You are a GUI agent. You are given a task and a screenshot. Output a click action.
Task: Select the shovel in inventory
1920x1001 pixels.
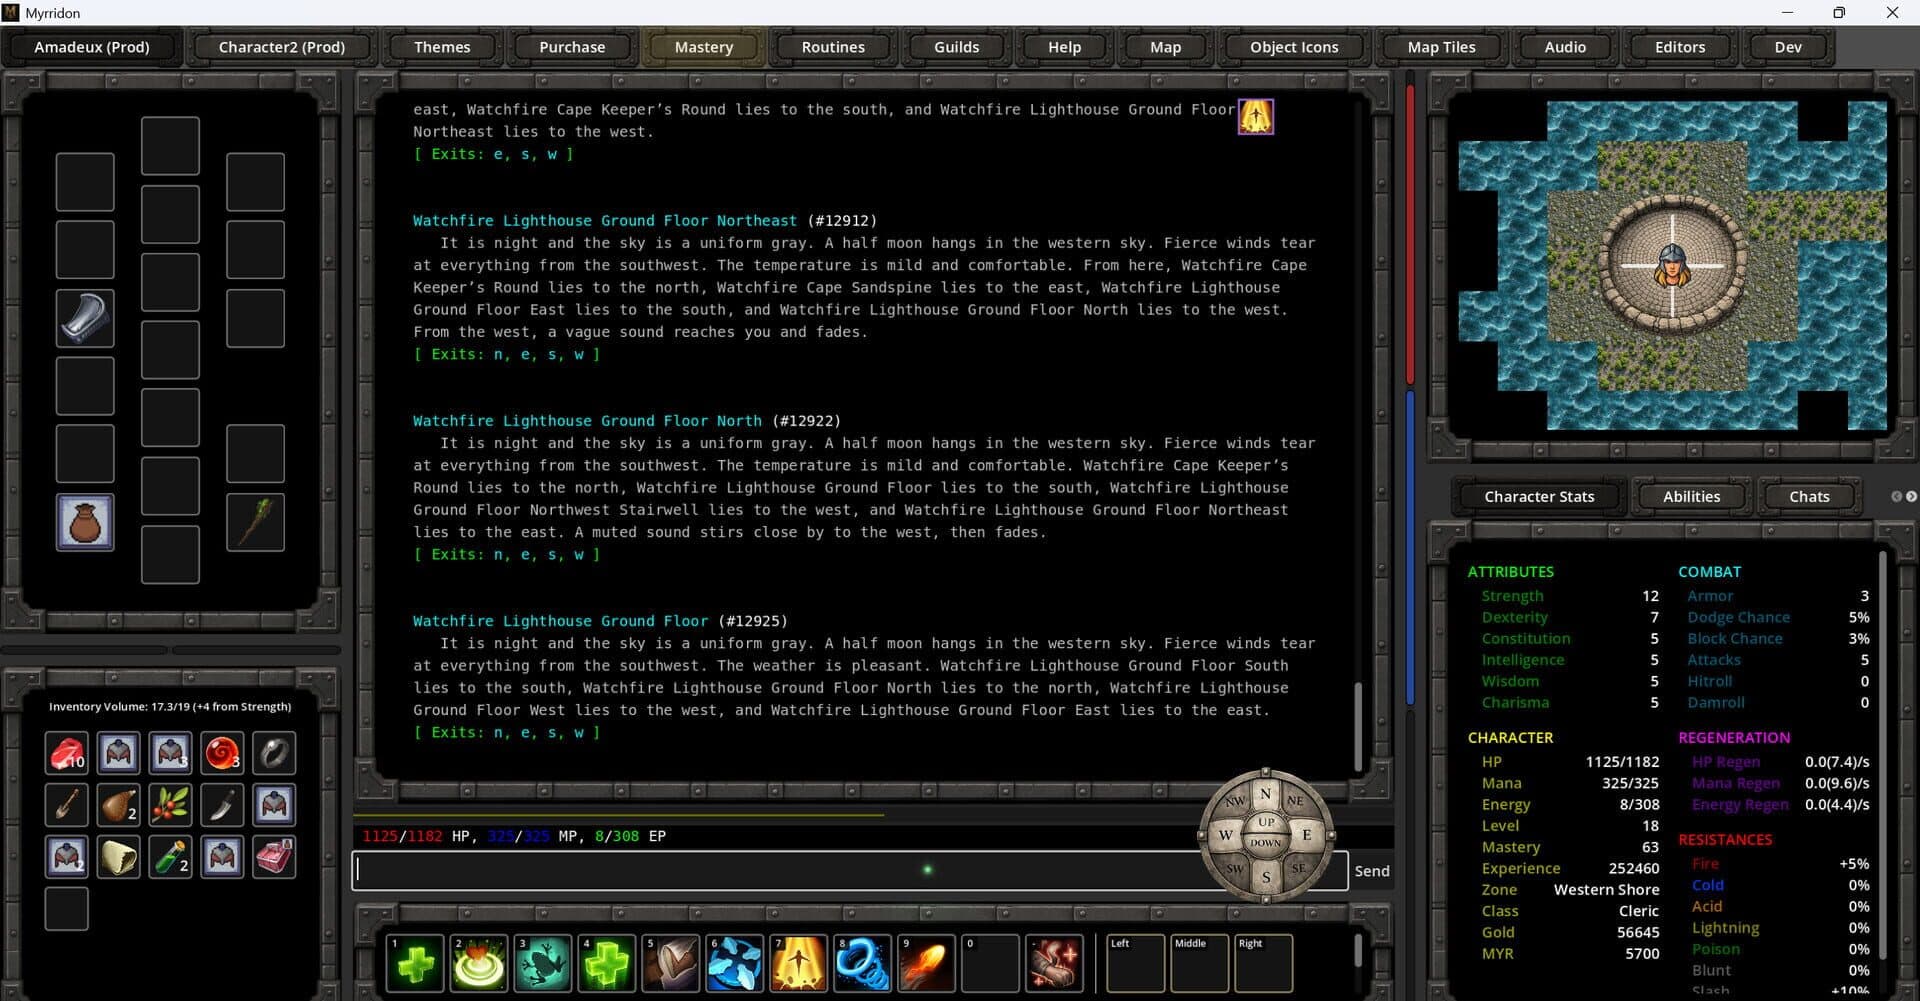[67, 805]
